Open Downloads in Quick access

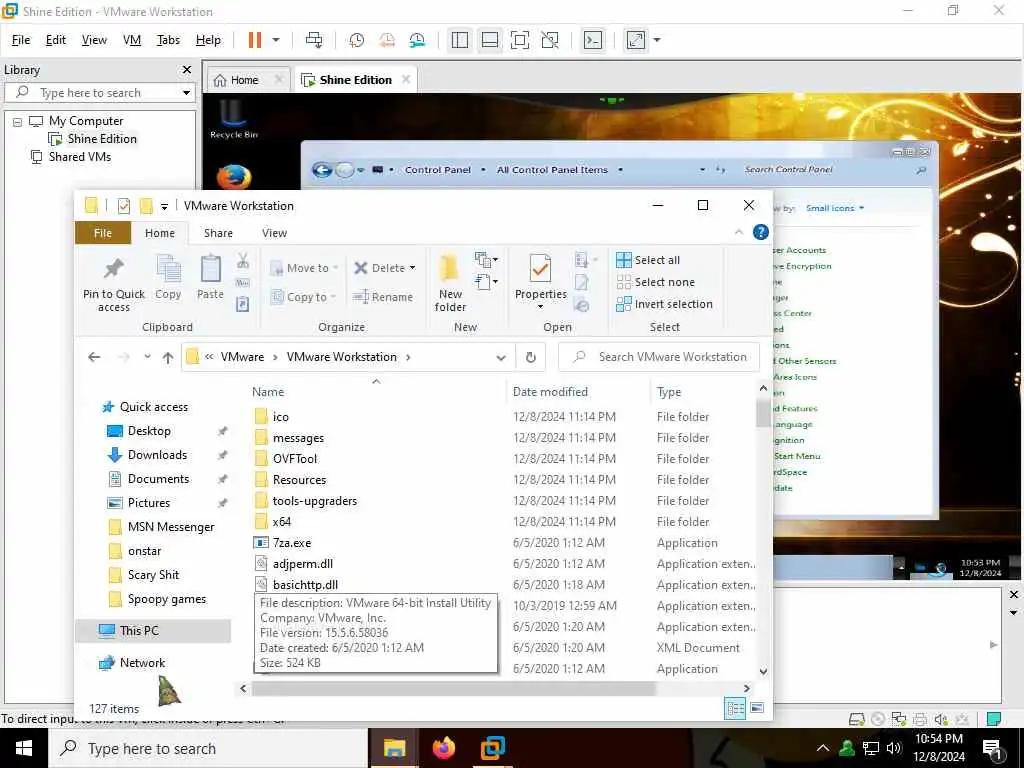click(157, 455)
